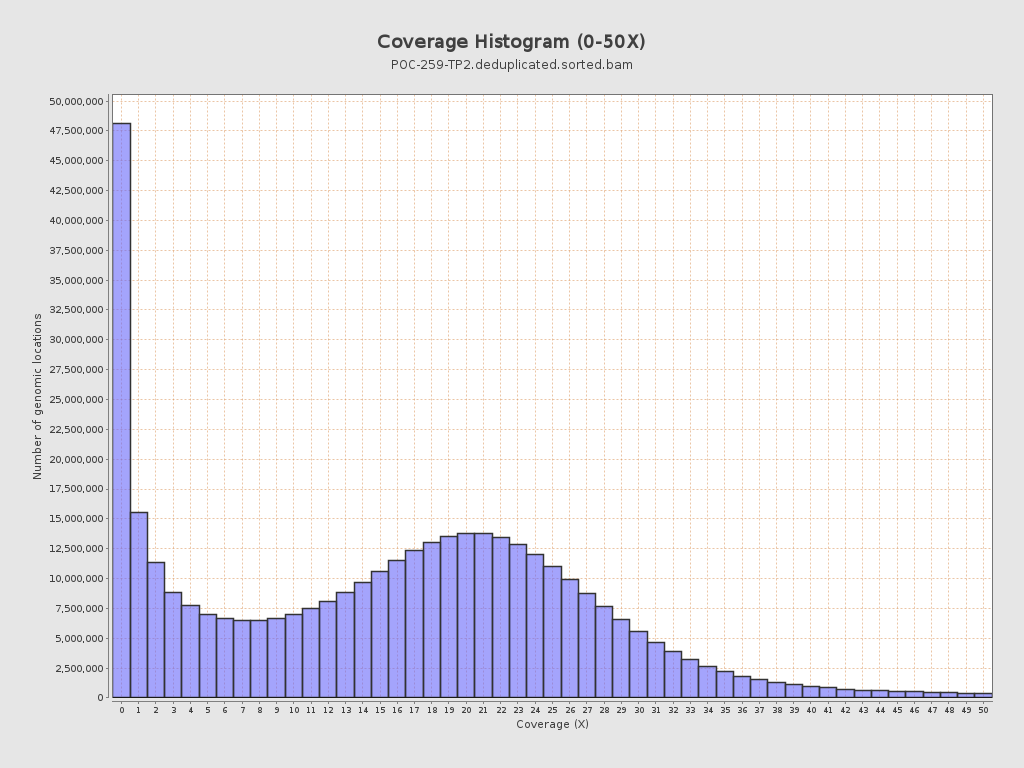Click the x-axis tick label '47'
The width and height of the screenshot is (1024, 768).
tap(932, 710)
